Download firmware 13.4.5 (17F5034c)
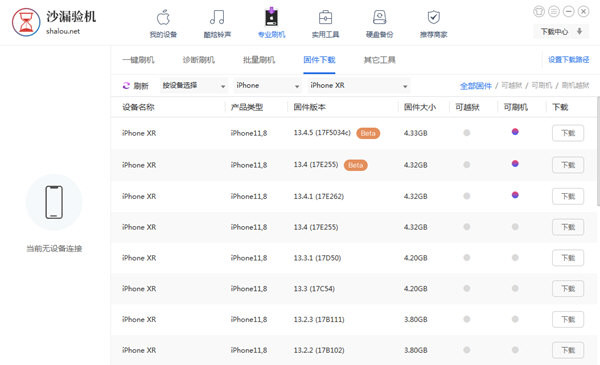The height and width of the screenshot is (365, 600). point(568,133)
